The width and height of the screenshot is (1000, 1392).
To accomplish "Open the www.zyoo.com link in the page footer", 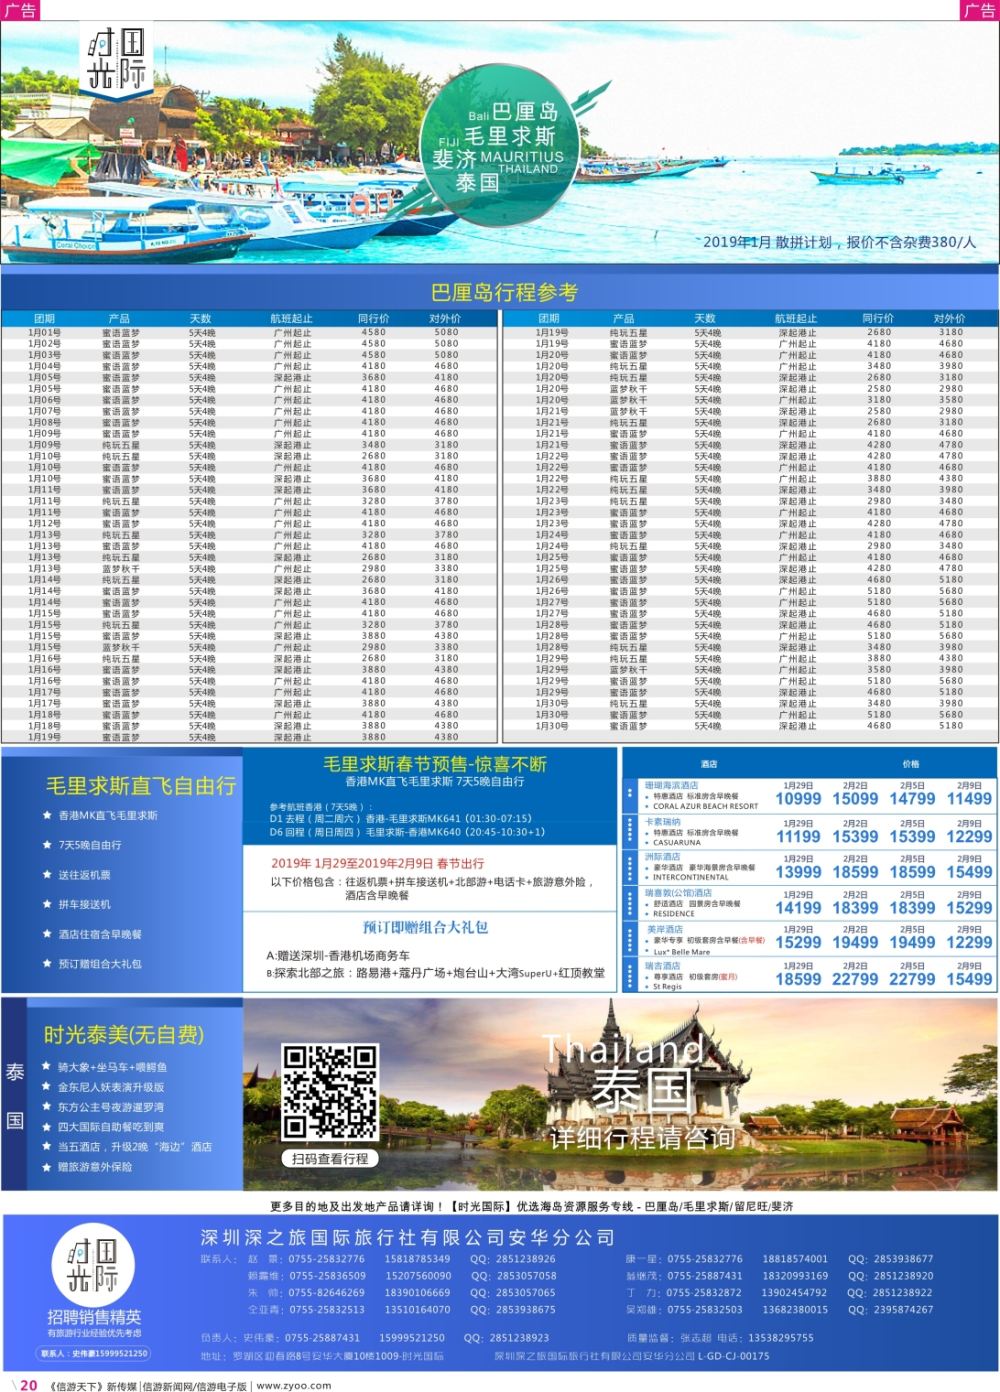I will [x=293, y=1385].
